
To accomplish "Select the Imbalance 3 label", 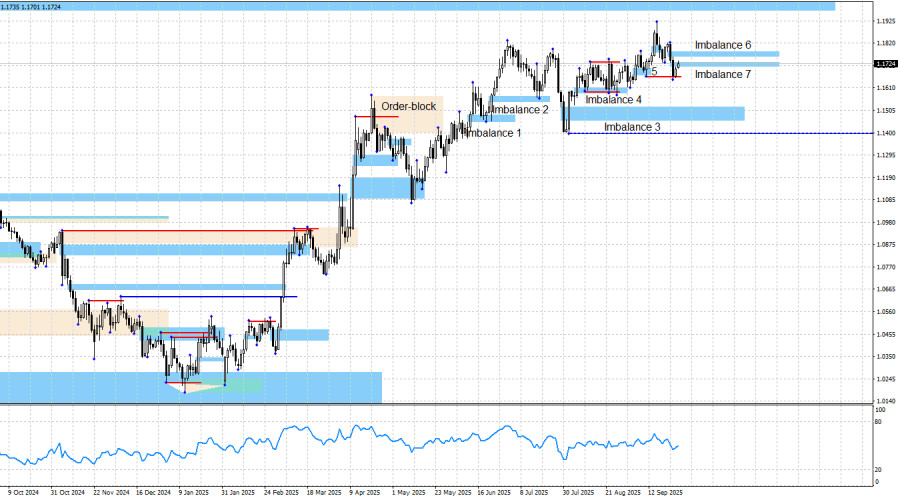I will coord(632,127).
